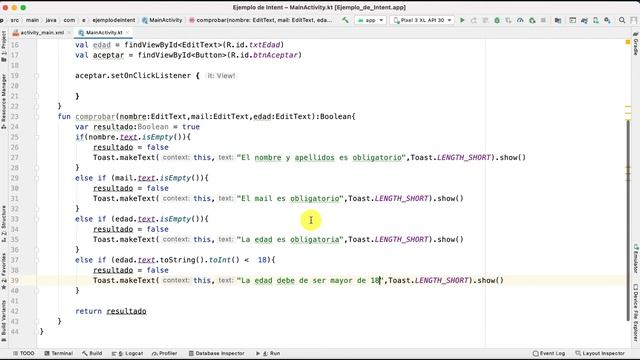The image size is (640, 360).
Task: Click the main breadcrumb
Action: pyautogui.click(x=32, y=20)
